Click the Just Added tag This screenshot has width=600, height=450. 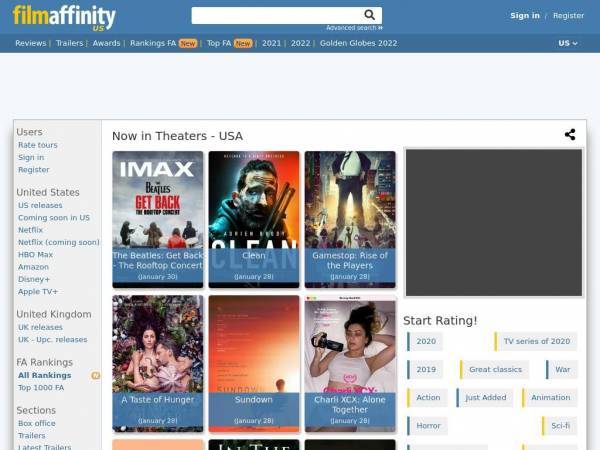(x=484, y=398)
